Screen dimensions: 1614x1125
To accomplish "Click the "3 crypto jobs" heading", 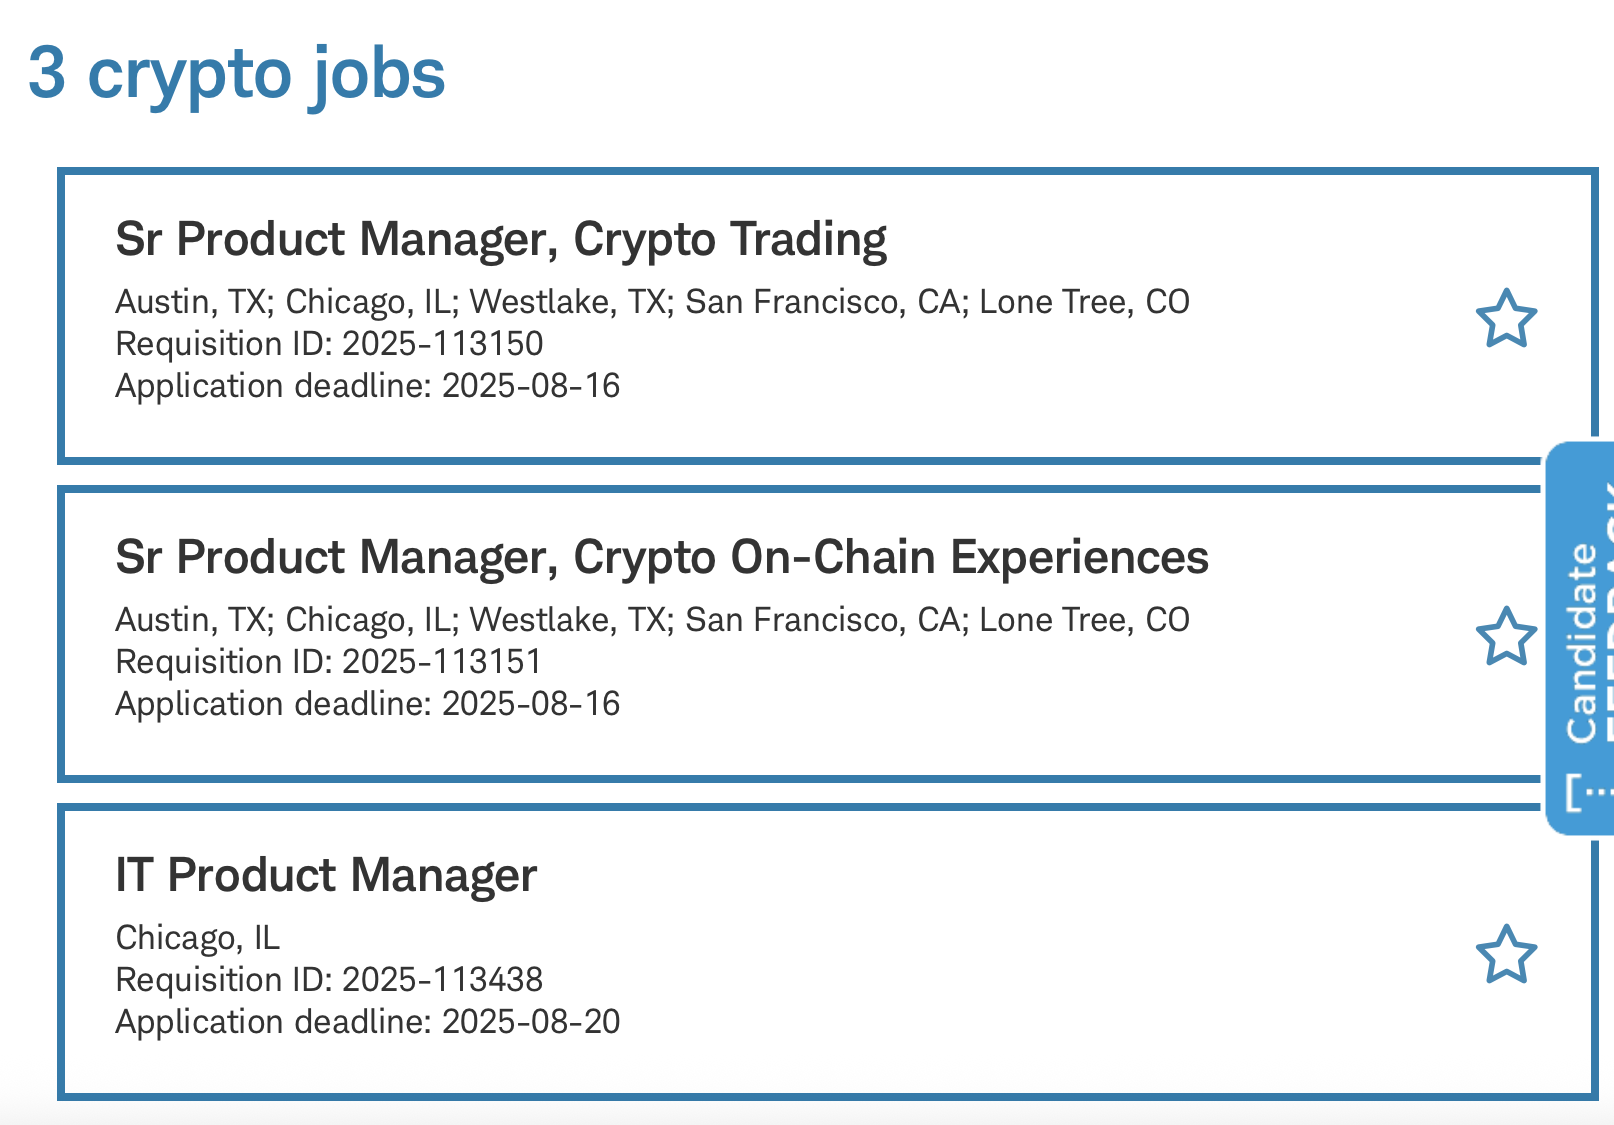I will tap(237, 74).
